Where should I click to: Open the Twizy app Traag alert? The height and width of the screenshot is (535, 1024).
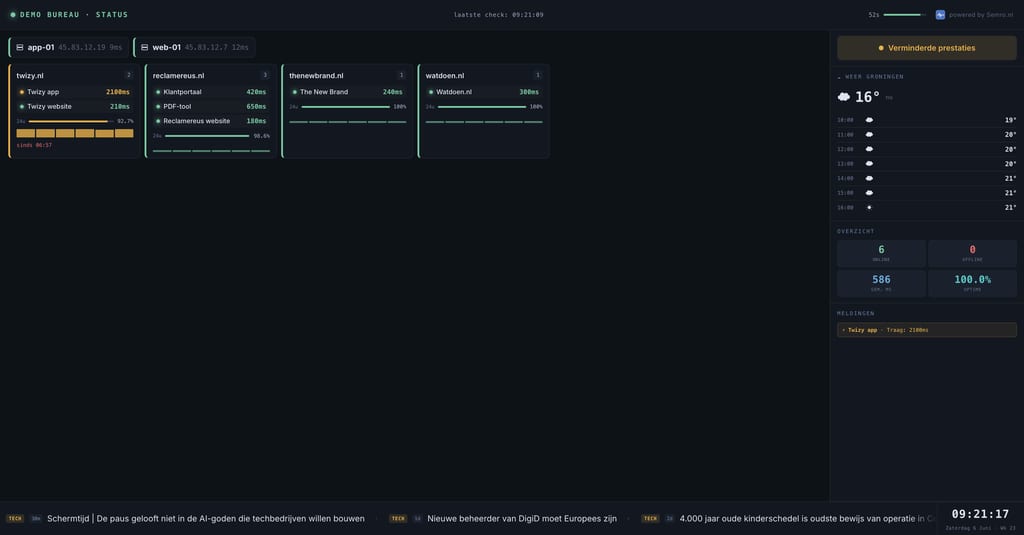pyautogui.click(x=927, y=330)
